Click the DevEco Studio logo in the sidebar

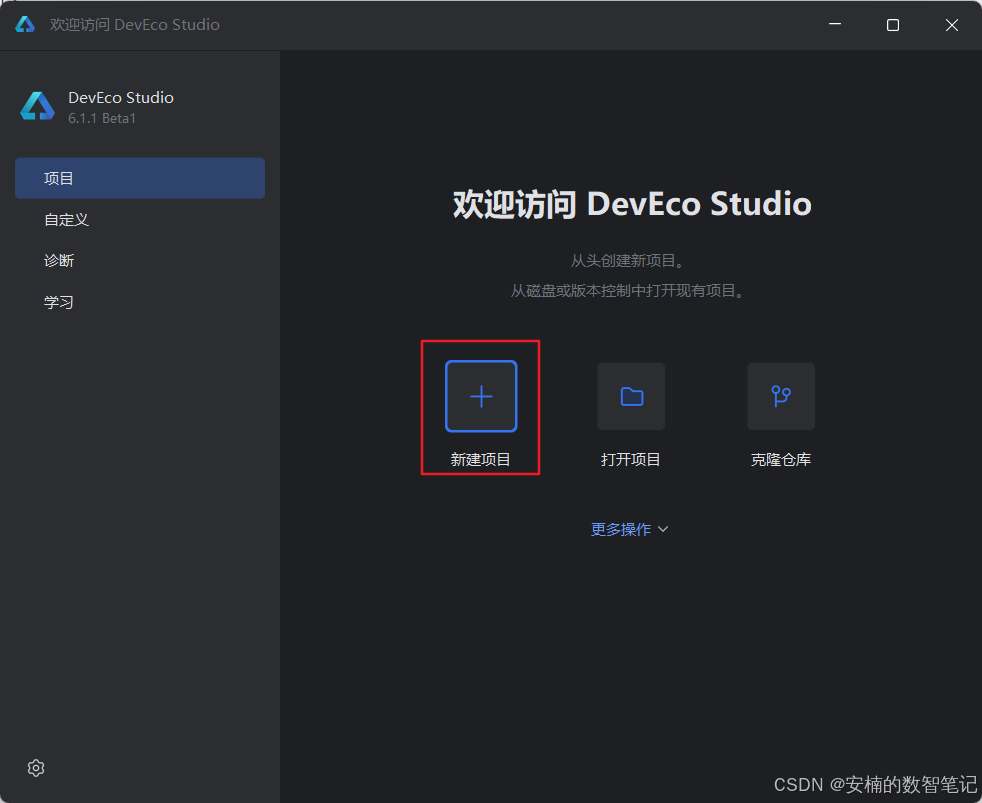(38, 106)
